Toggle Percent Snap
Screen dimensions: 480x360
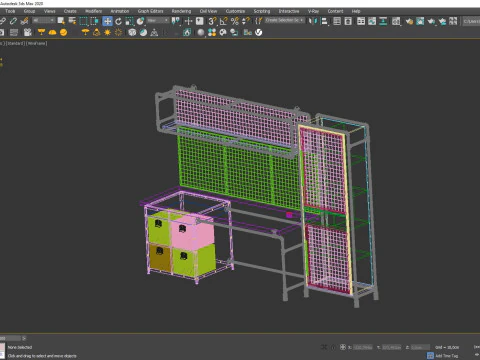(235, 21)
